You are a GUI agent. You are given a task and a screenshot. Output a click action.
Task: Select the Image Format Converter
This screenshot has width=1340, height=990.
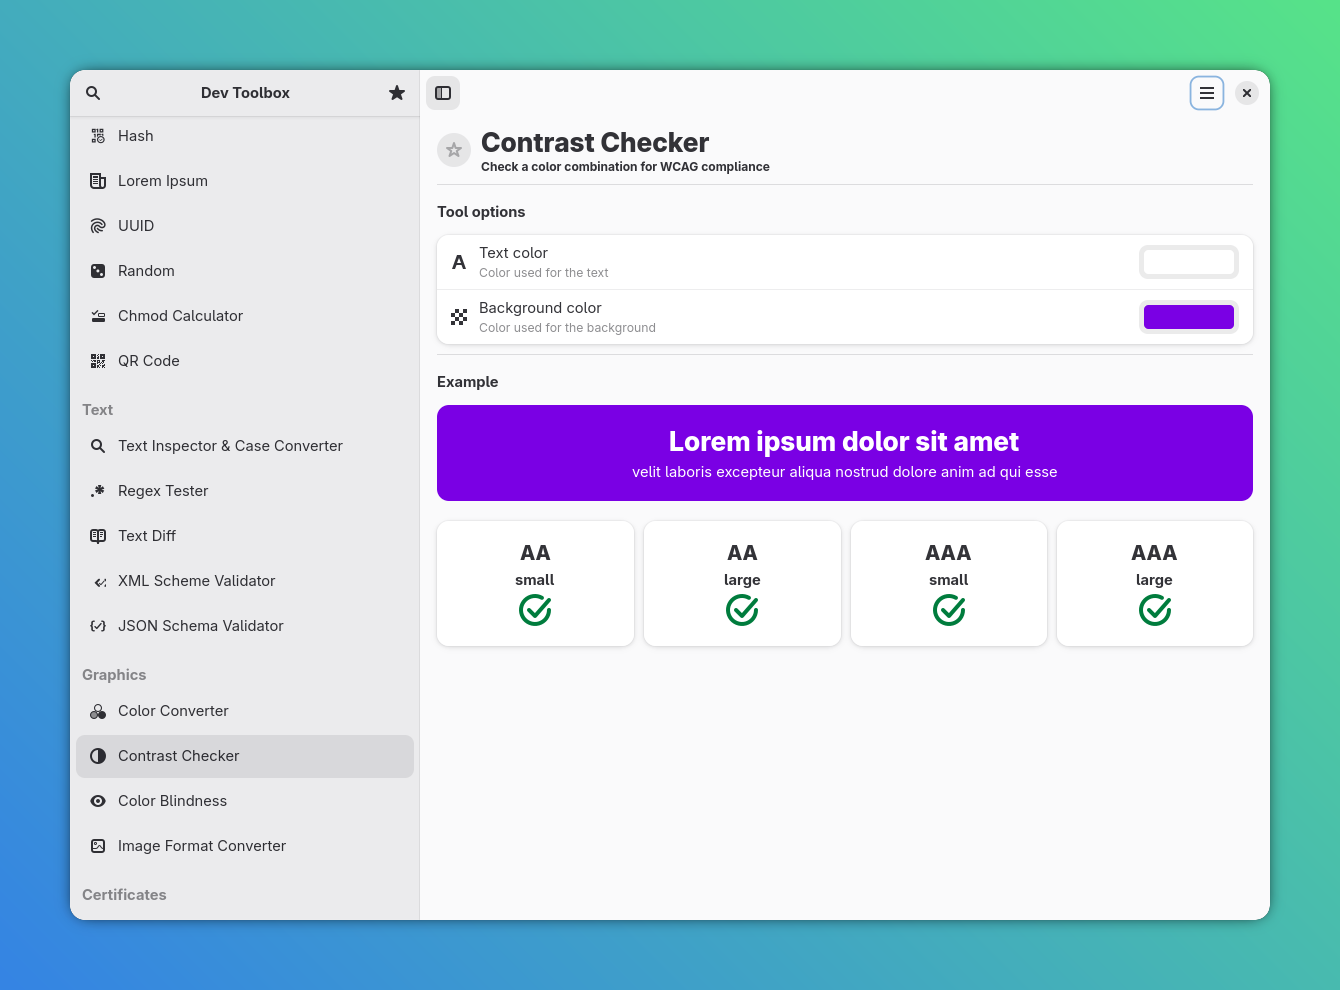201,845
